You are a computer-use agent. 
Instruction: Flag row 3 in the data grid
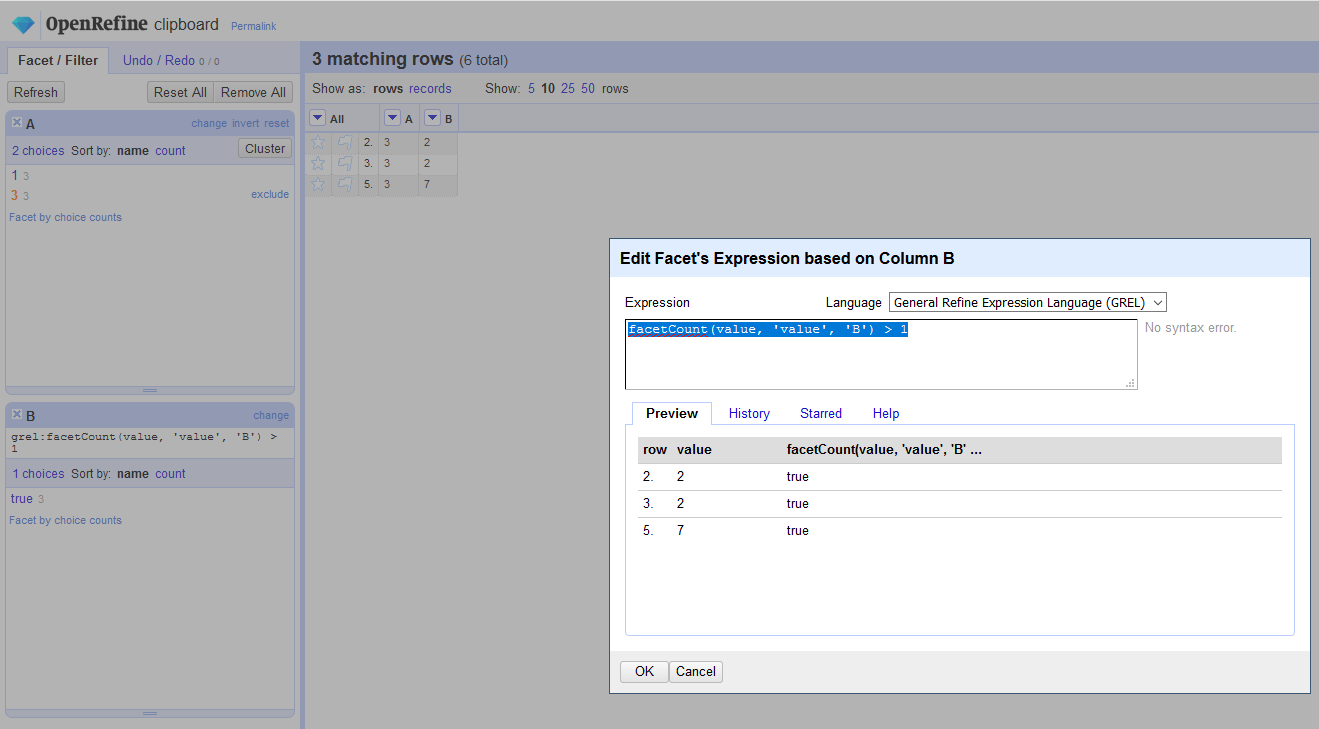coord(345,163)
